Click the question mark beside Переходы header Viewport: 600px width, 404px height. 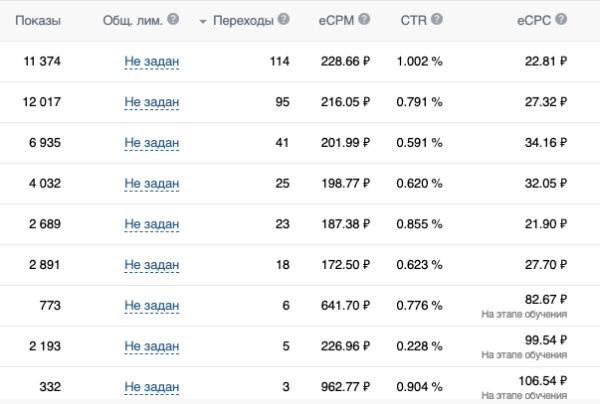[284, 20]
